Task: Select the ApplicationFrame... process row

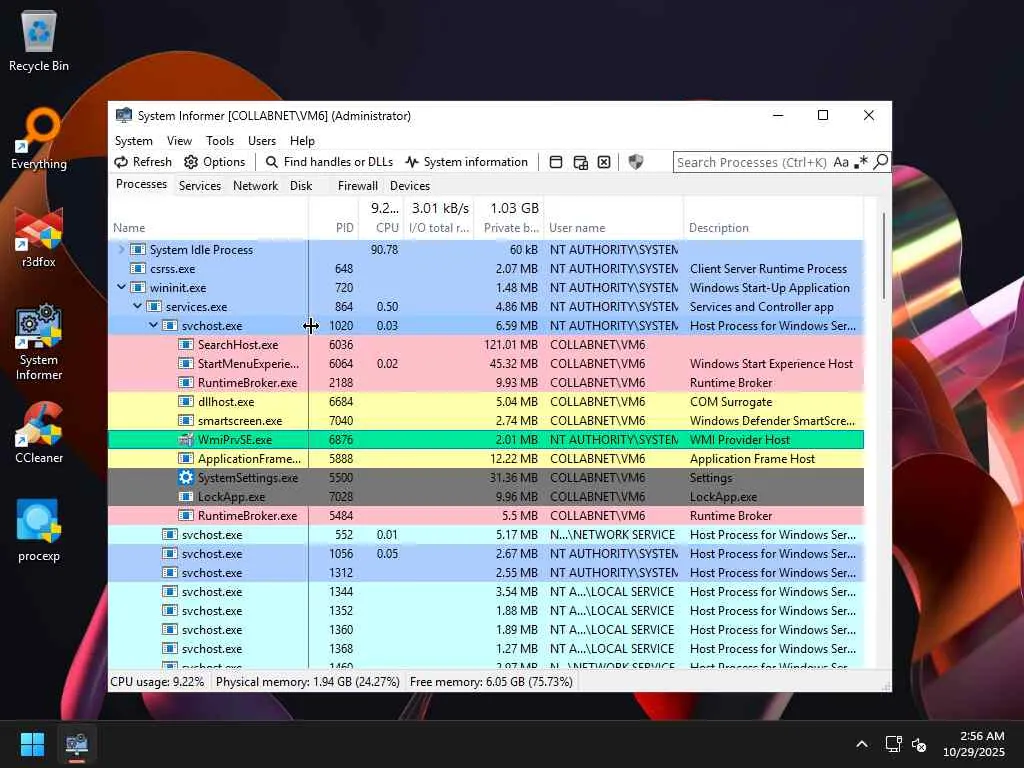Action: (486, 458)
